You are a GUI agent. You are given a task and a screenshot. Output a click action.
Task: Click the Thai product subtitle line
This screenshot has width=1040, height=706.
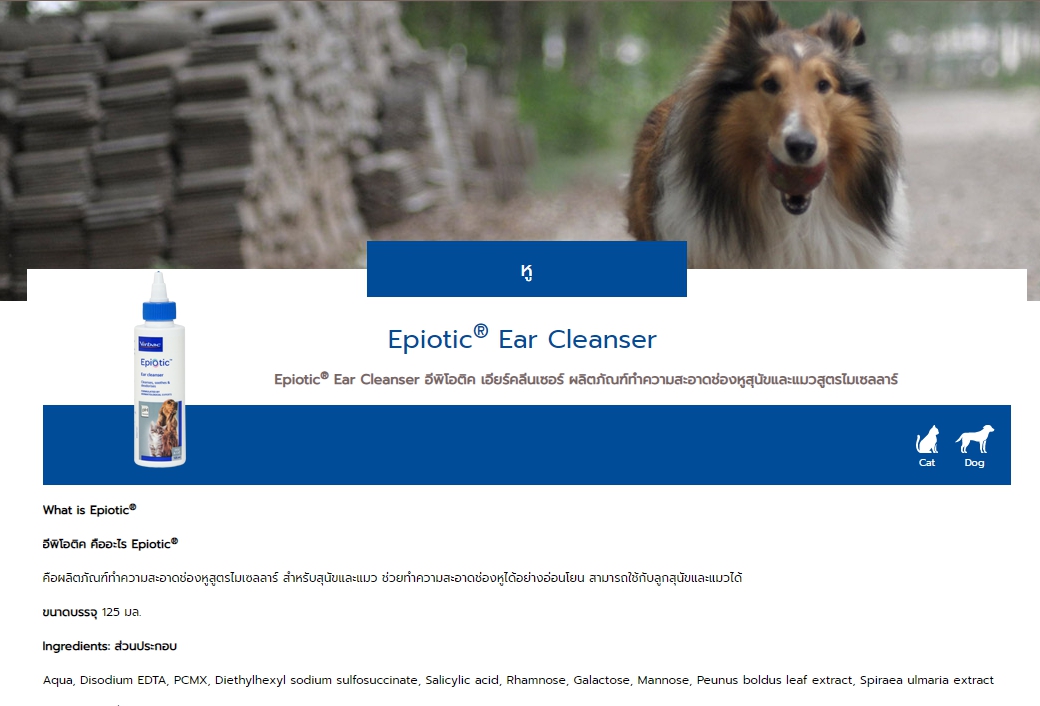click(586, 380)
